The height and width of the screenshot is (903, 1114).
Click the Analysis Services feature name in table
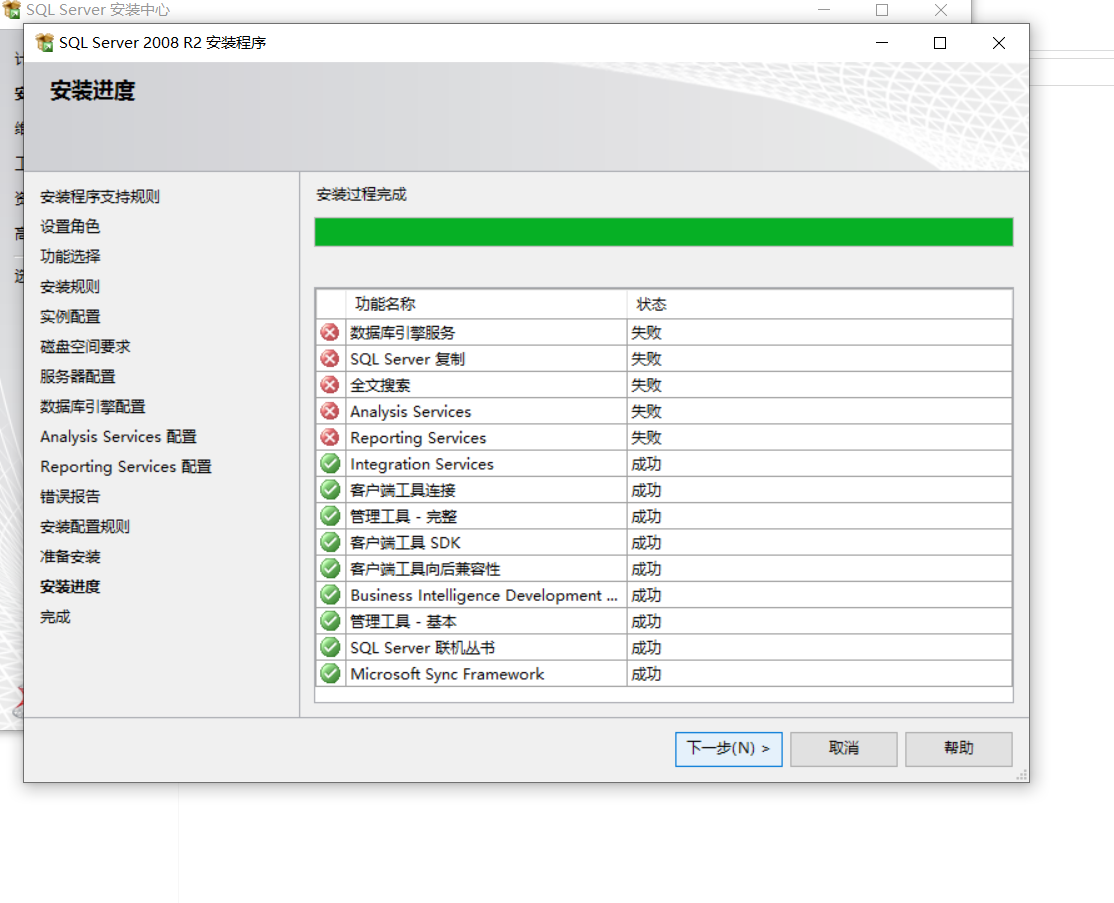point(410,411)
